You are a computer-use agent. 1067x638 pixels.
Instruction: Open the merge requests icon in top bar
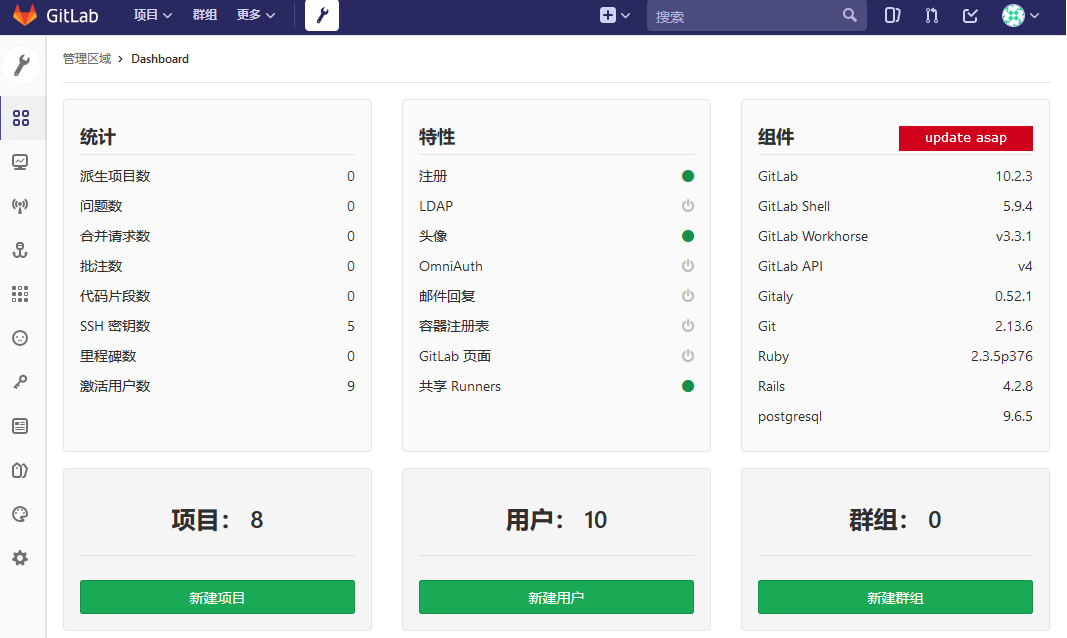[932, 15]
